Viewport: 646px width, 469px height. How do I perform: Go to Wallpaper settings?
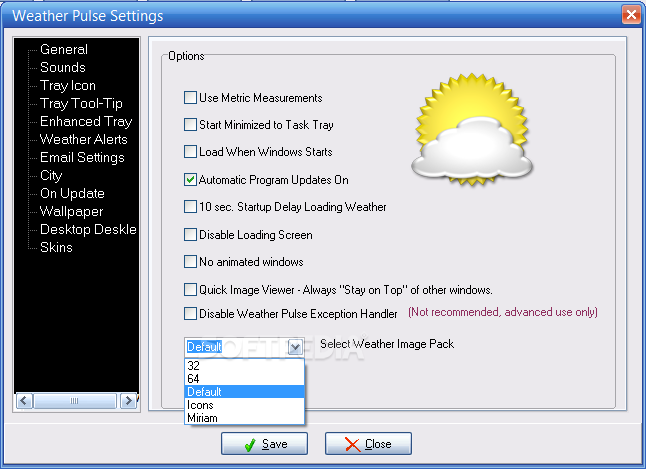point(71,211)
